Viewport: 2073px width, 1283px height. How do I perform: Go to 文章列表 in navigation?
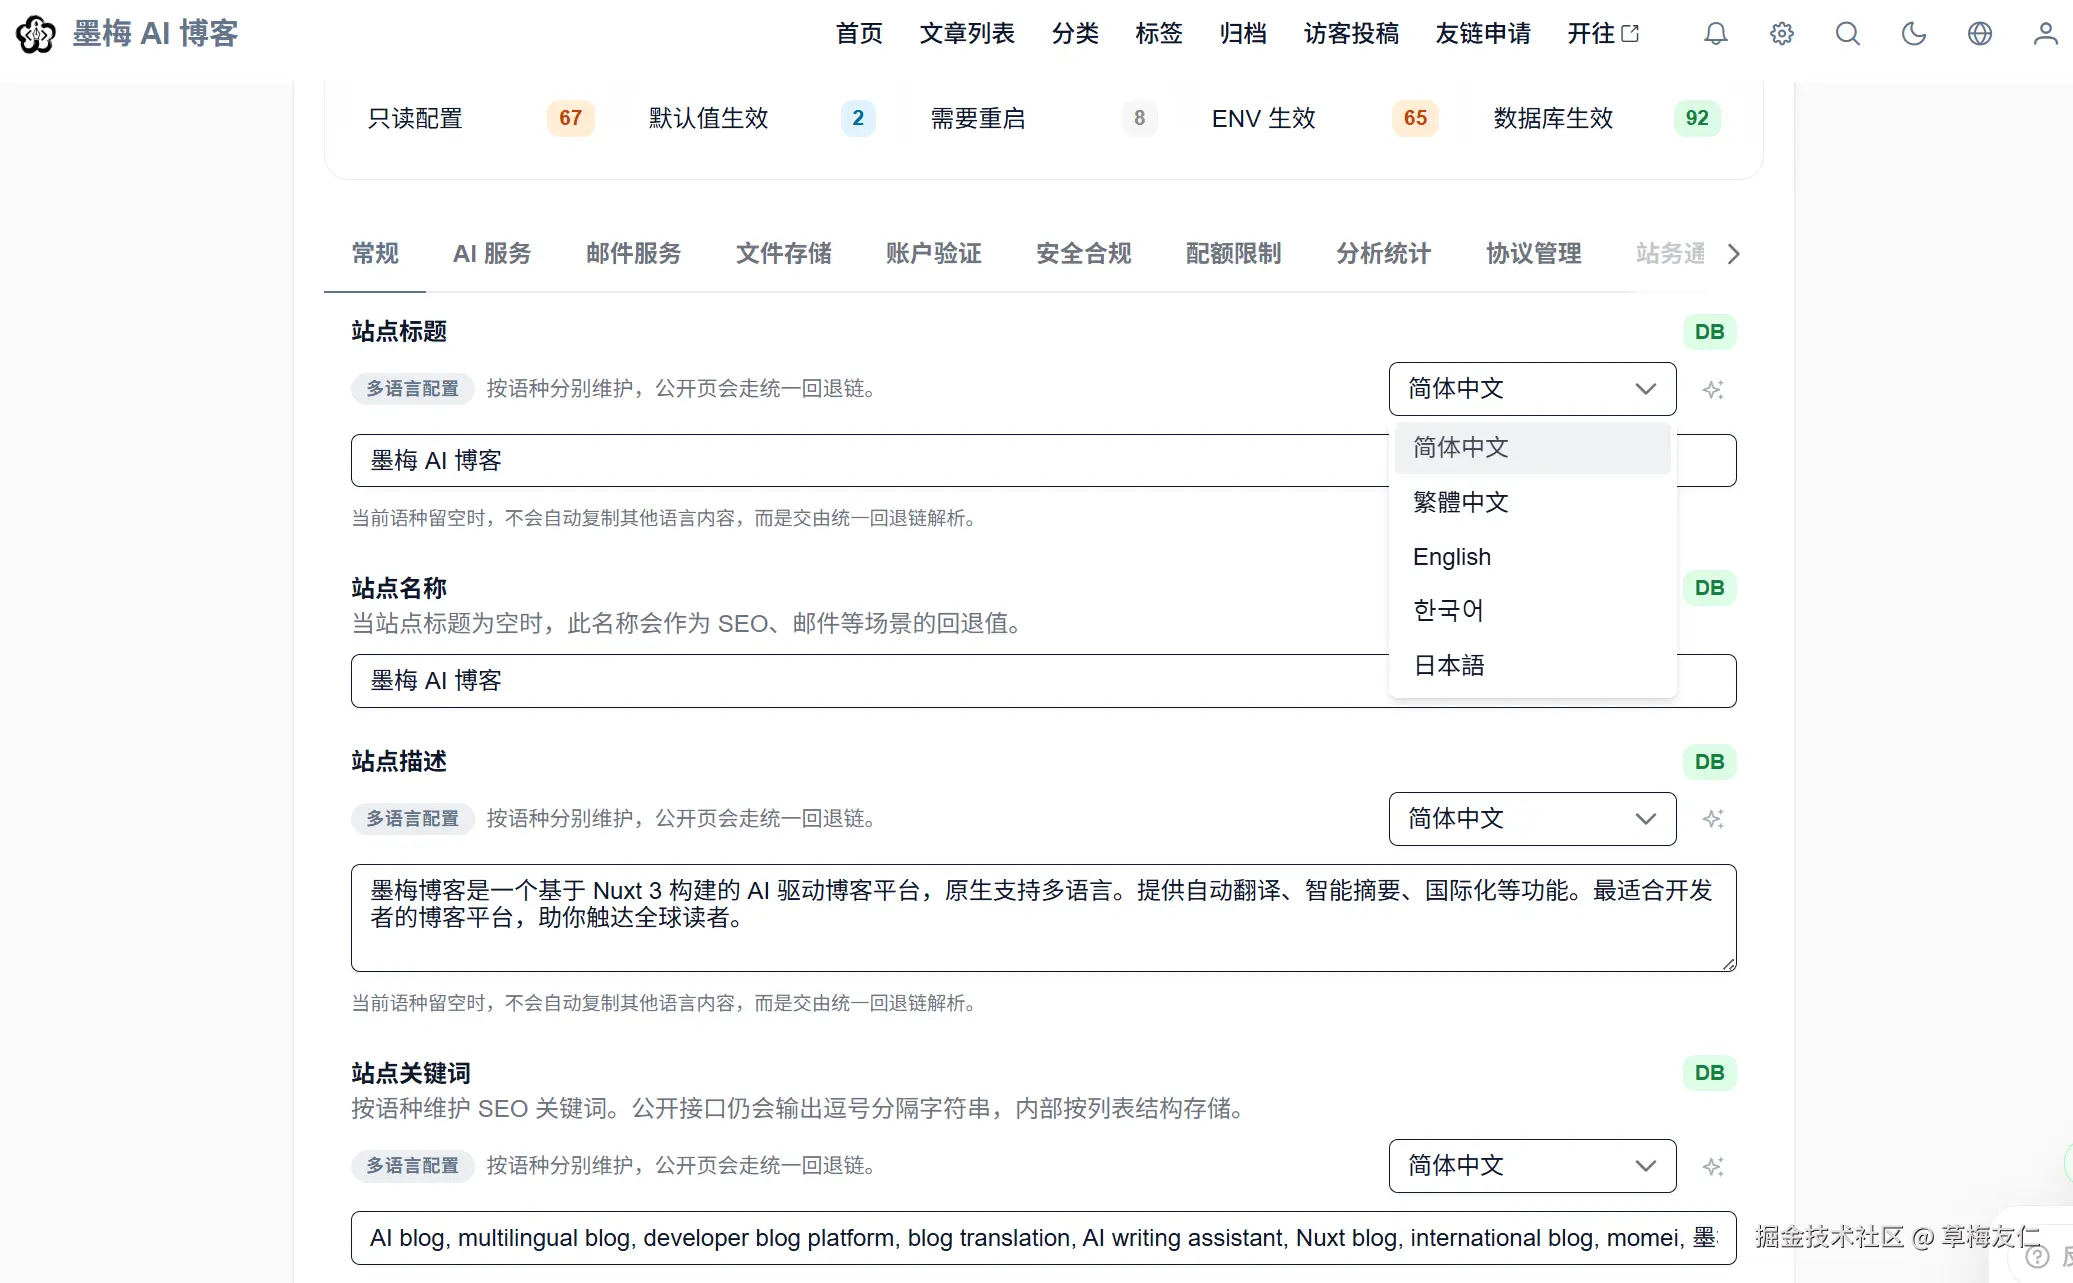click(967, 34)
